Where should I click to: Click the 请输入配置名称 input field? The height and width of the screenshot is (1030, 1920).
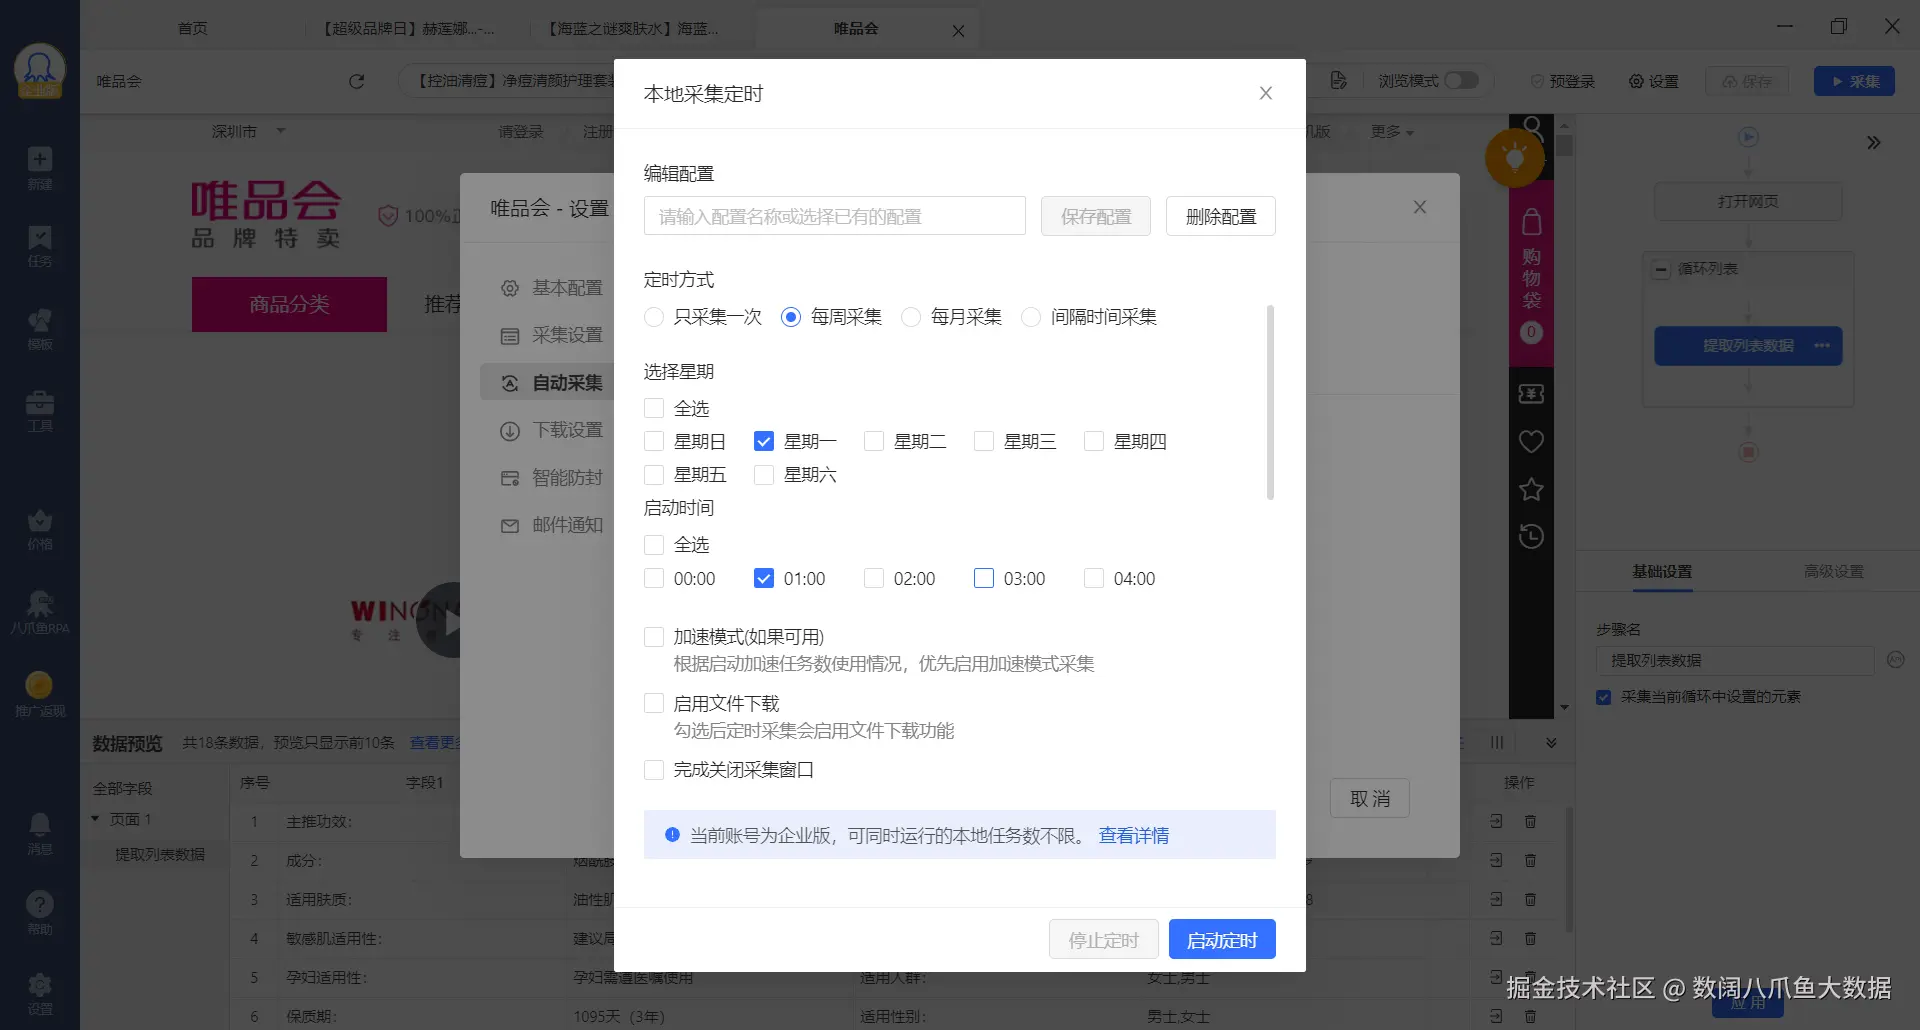835,216
